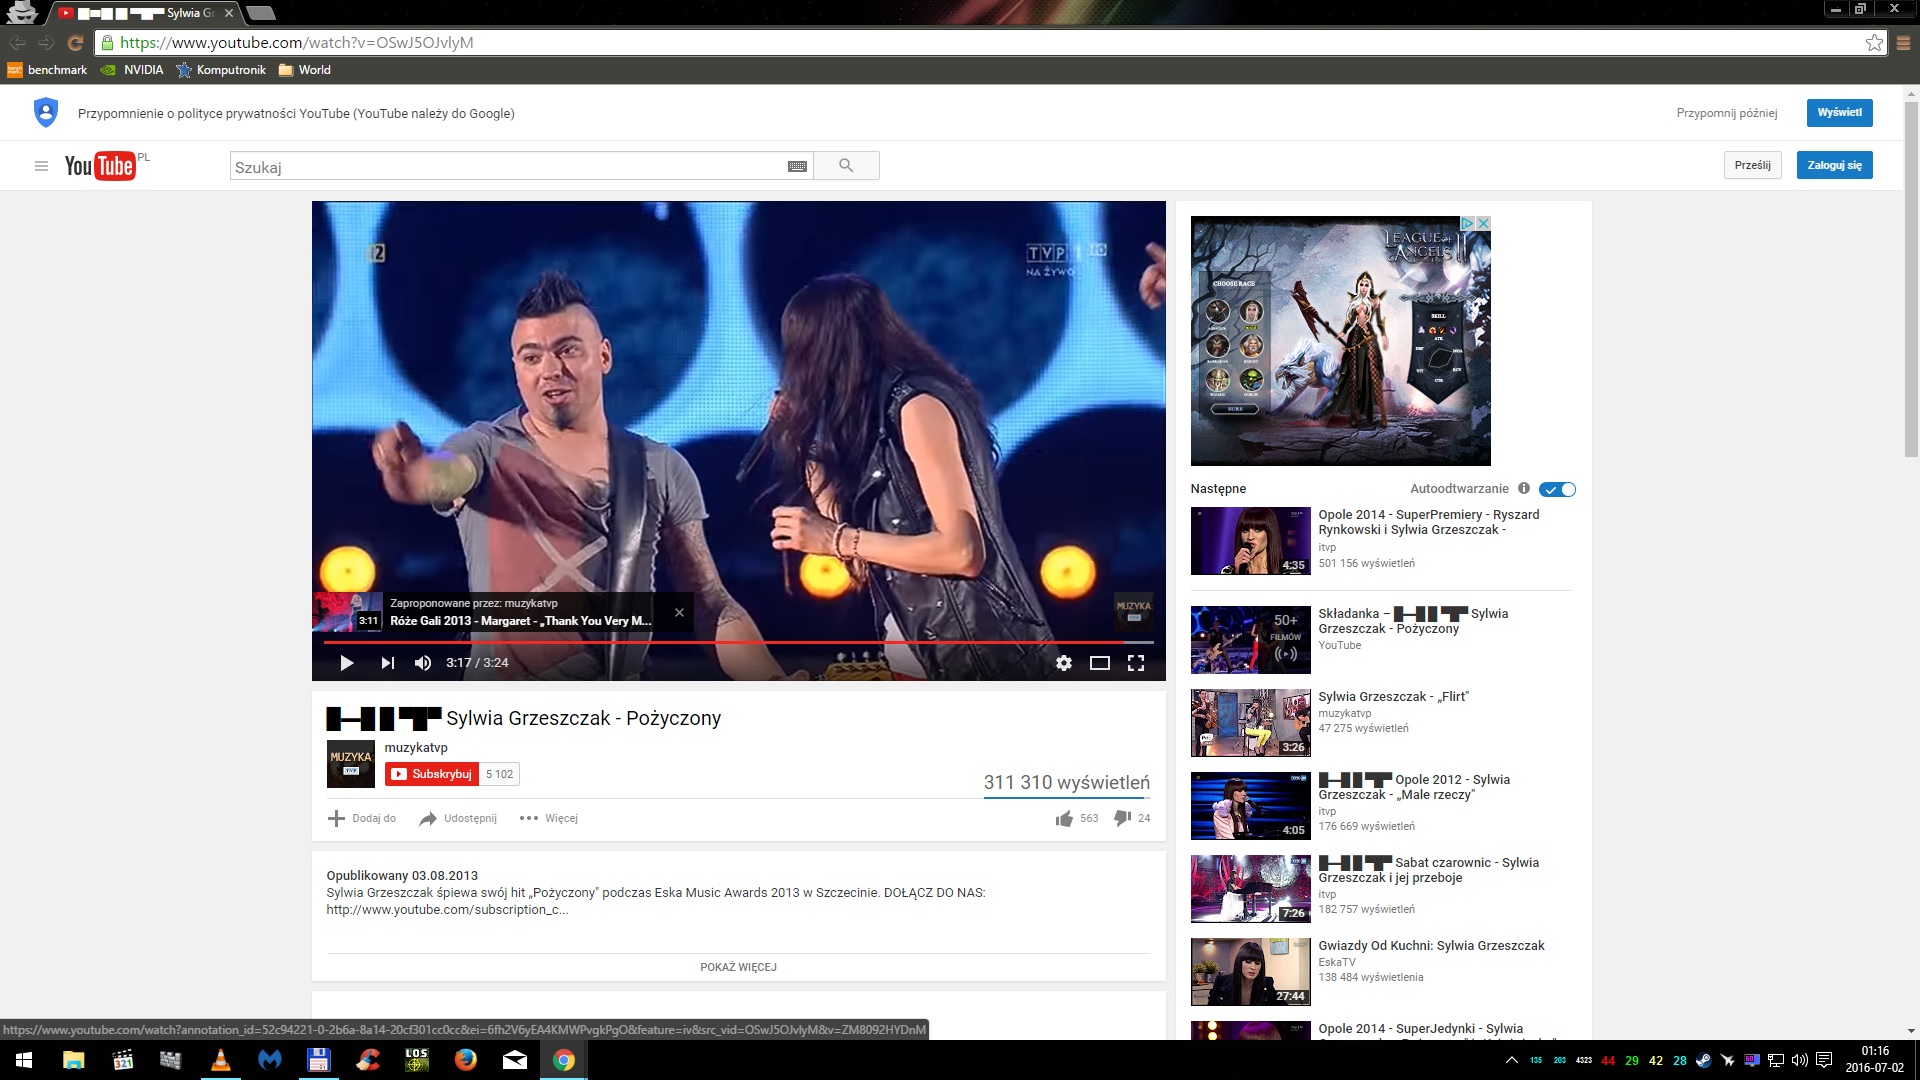This screenshot has height=1080, width=1920.
Task: Open Sabat czarownic Sylwia Grzeszczak video
Action: tap(1428, 870)
